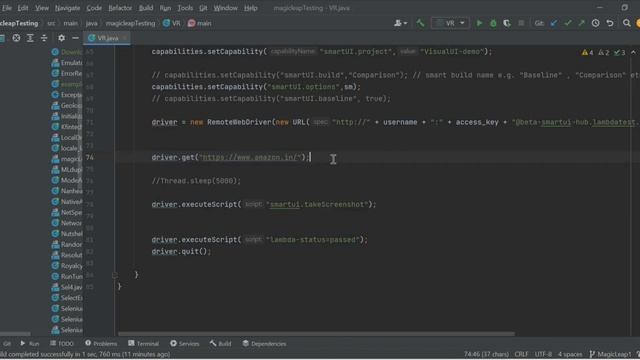Rollback changes with the undo arrow icon

610,23
